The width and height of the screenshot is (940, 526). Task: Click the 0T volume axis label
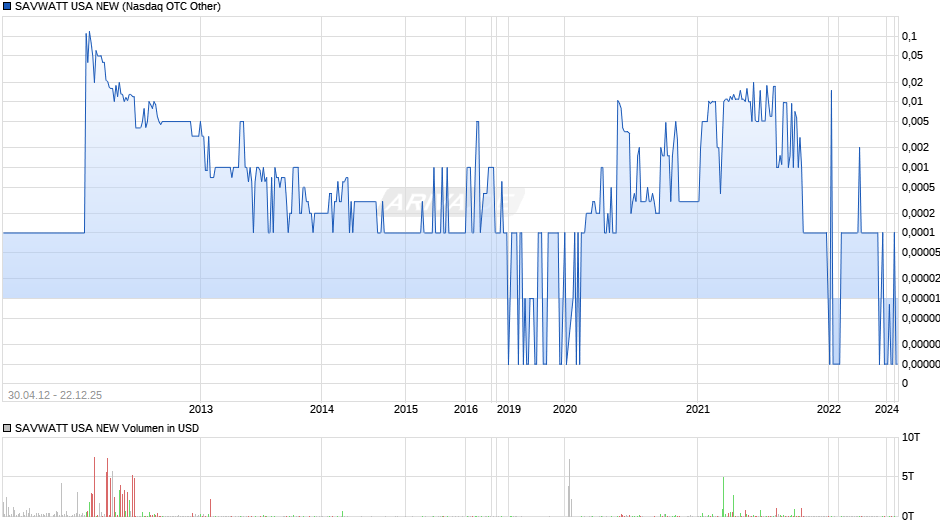[x=908, y=516]
